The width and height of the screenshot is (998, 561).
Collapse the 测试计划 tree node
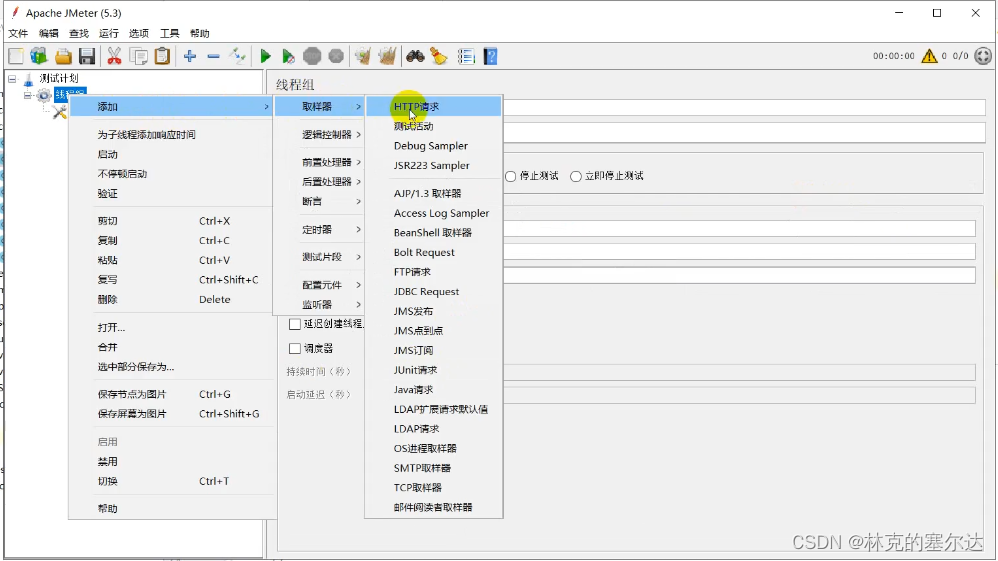tap(12, 79)
